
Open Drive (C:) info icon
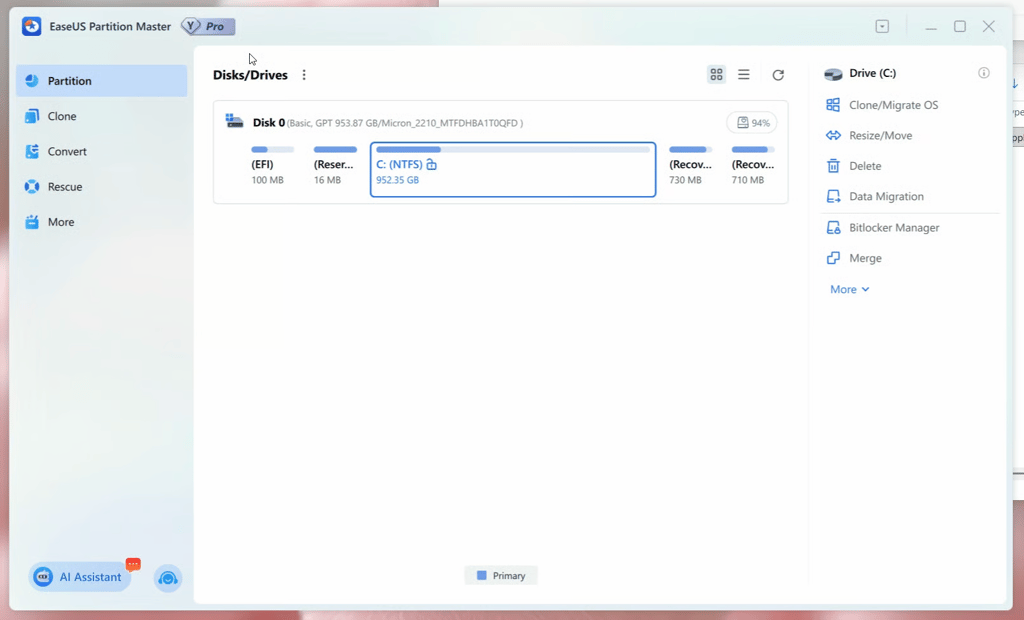tap(984, 73)
